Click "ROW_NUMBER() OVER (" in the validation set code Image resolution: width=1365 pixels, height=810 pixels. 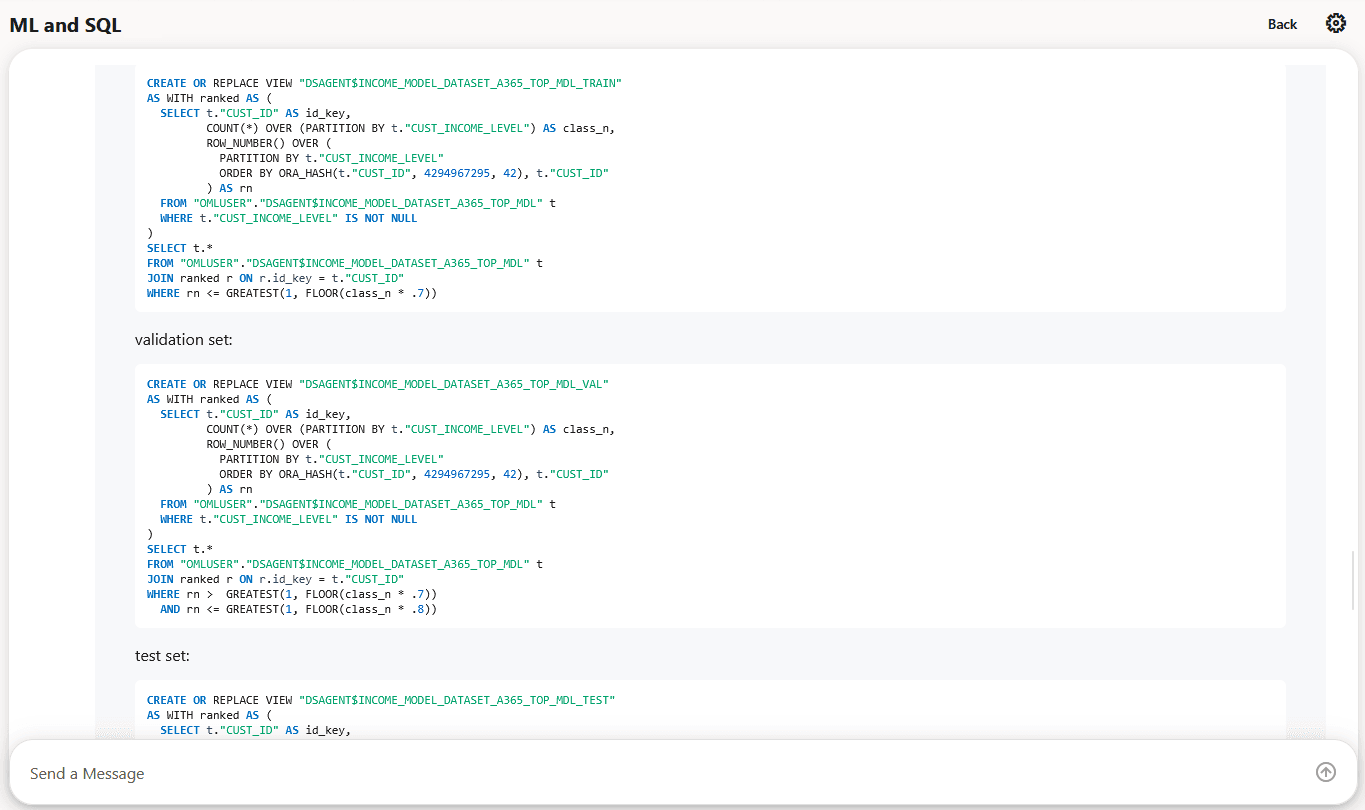coord(268,444)
